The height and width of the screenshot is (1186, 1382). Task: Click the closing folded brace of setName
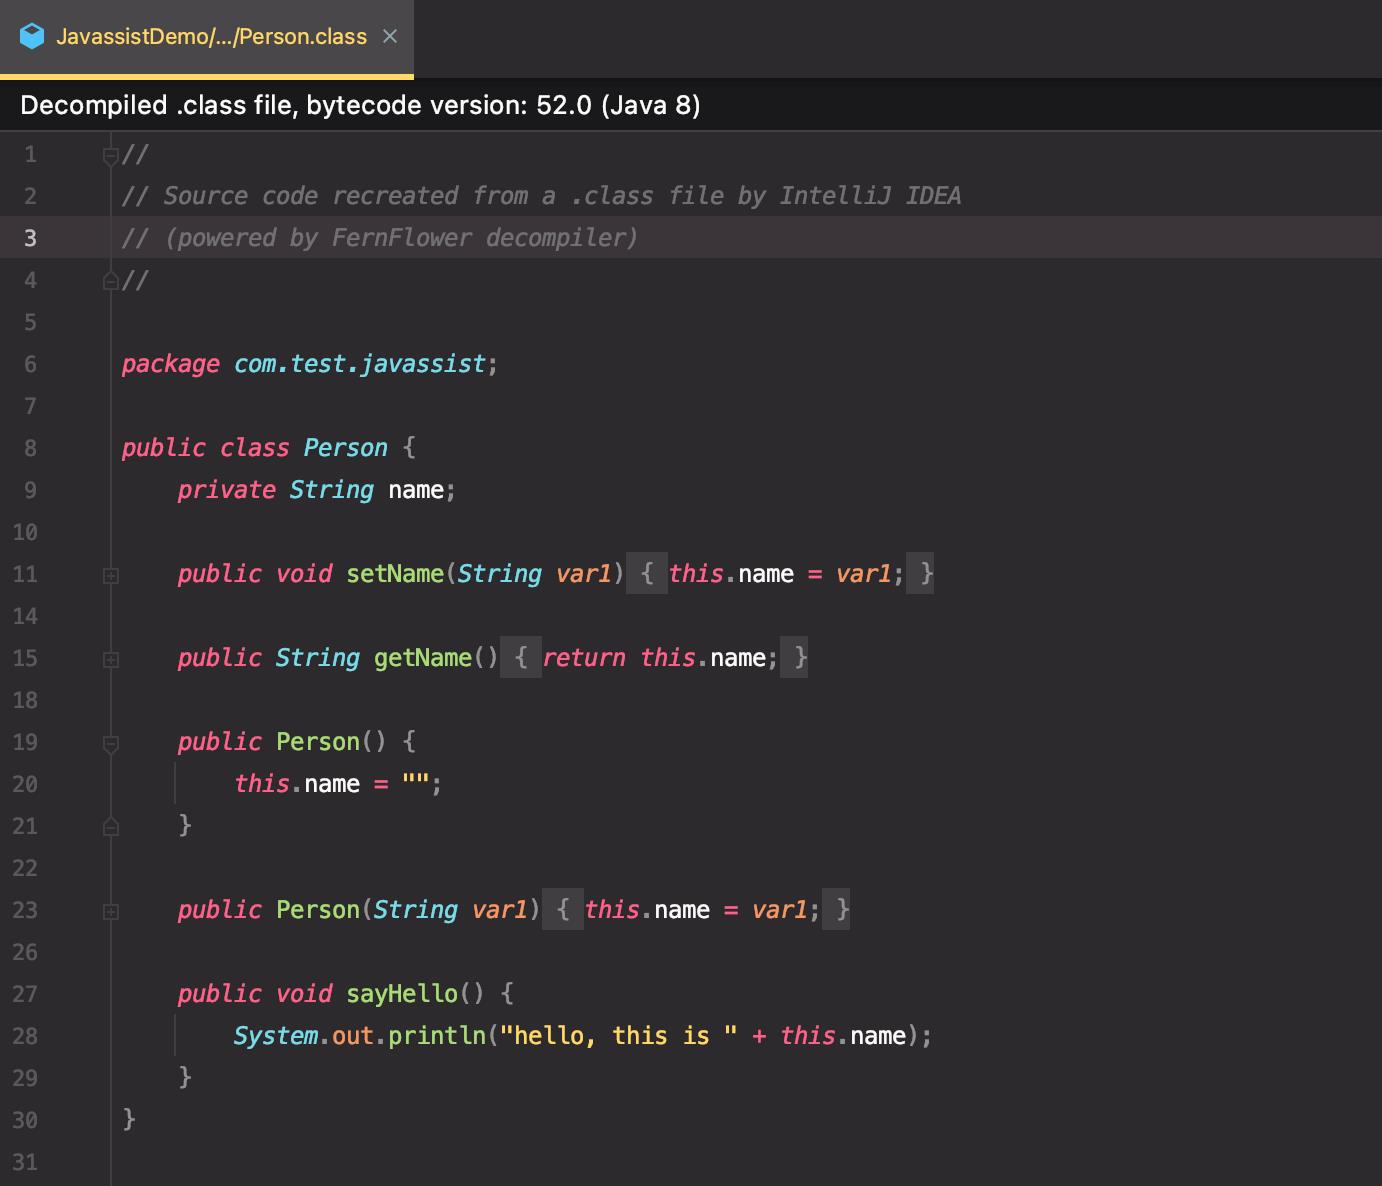tap(921, 574)
